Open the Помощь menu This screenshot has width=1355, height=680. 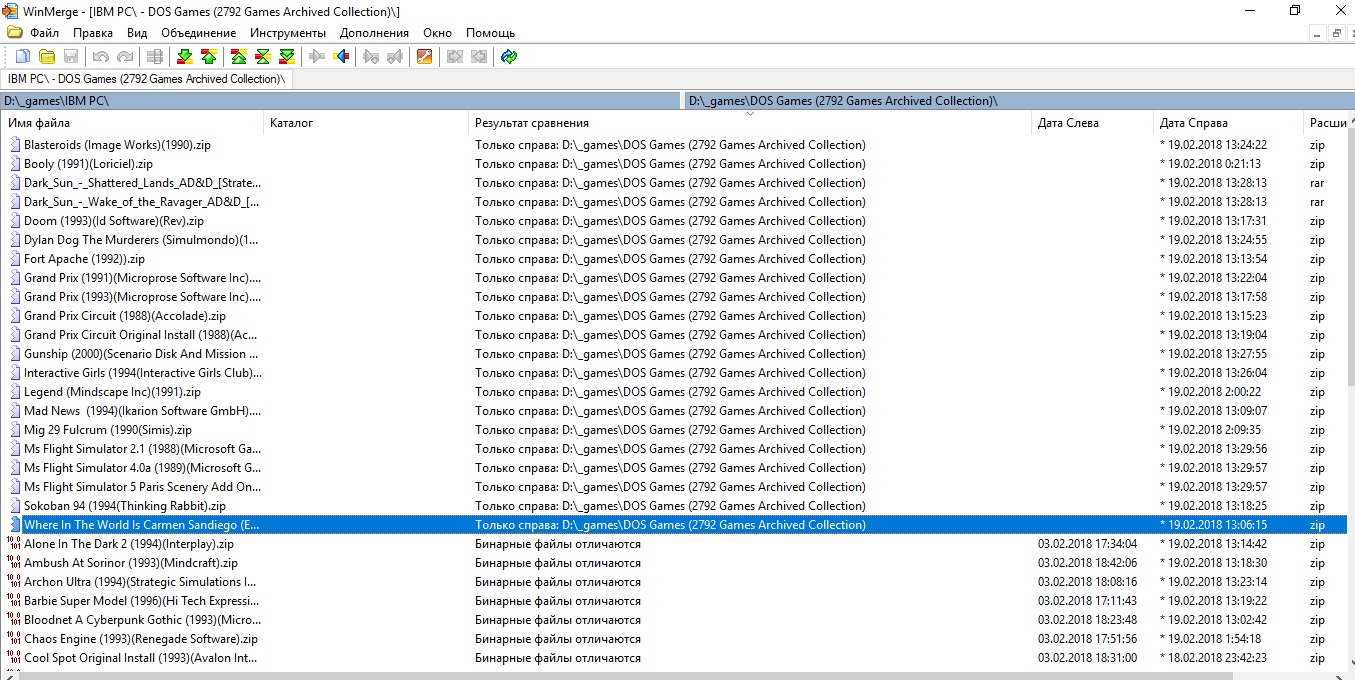490,33
